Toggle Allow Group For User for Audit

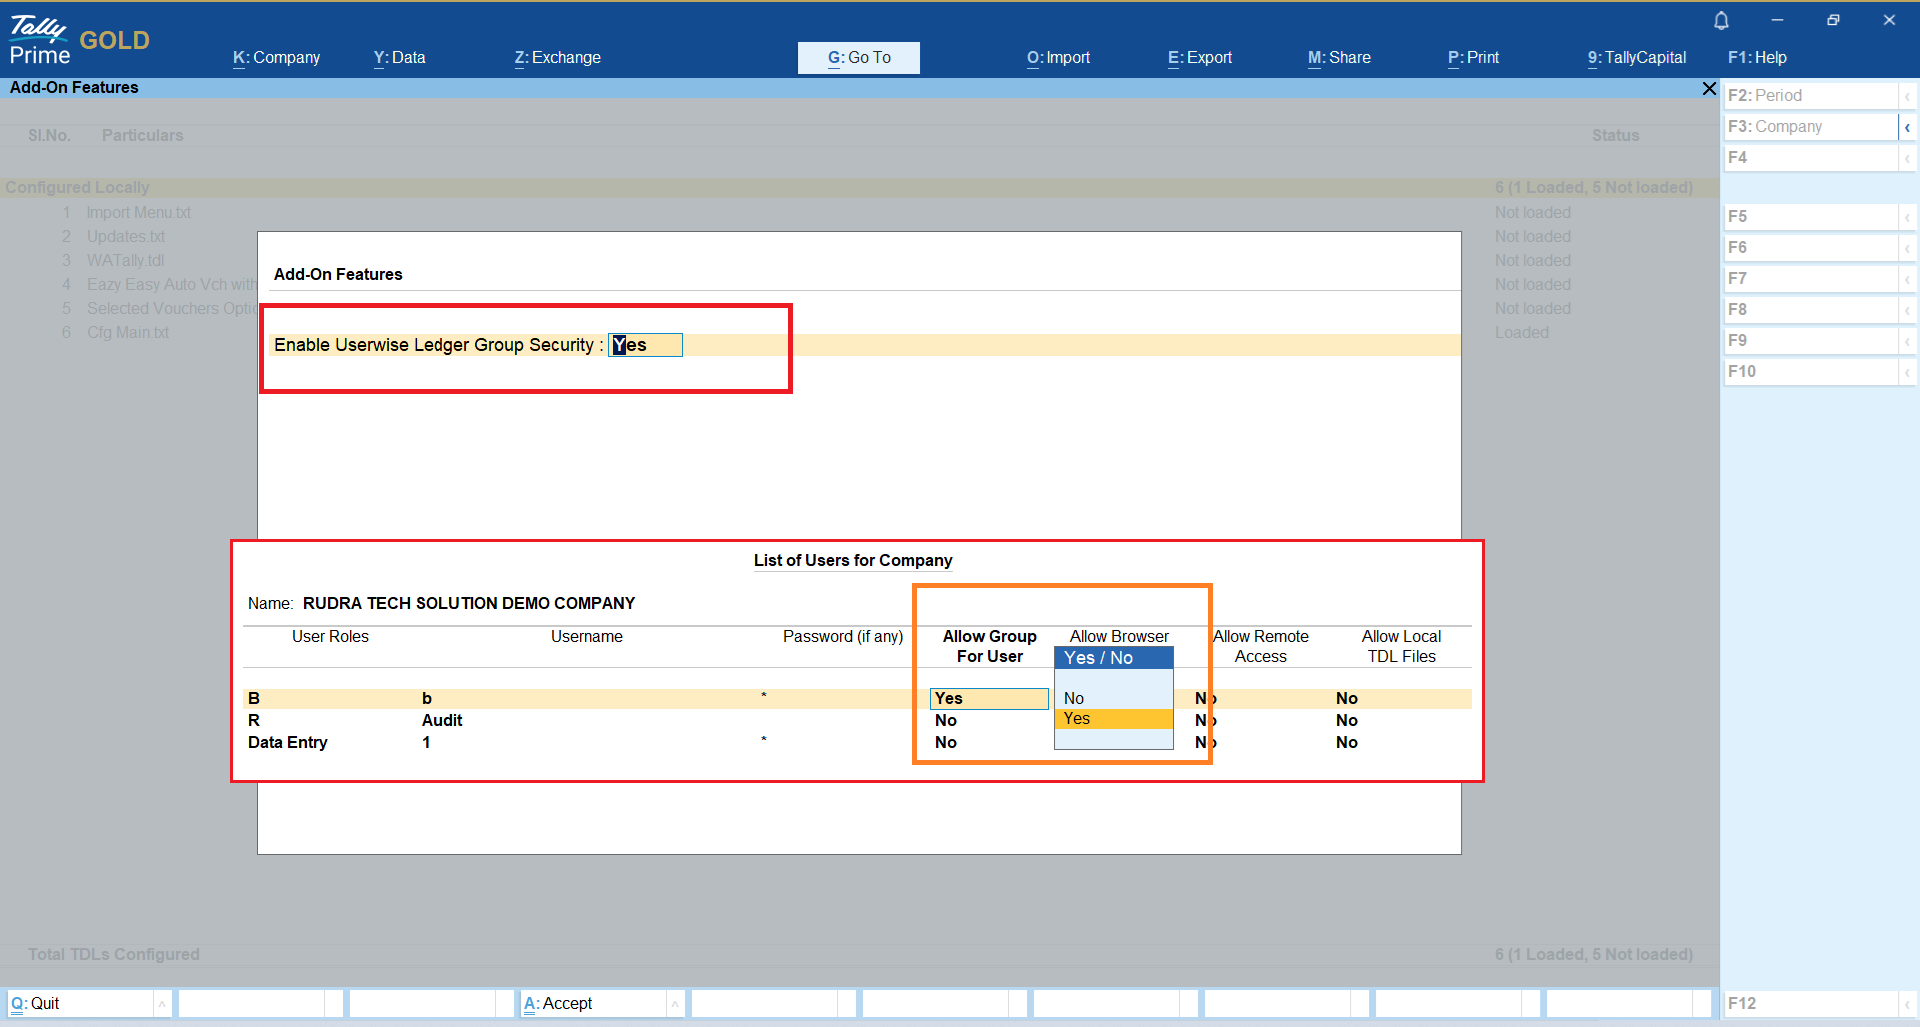click(x=946, y=721)
